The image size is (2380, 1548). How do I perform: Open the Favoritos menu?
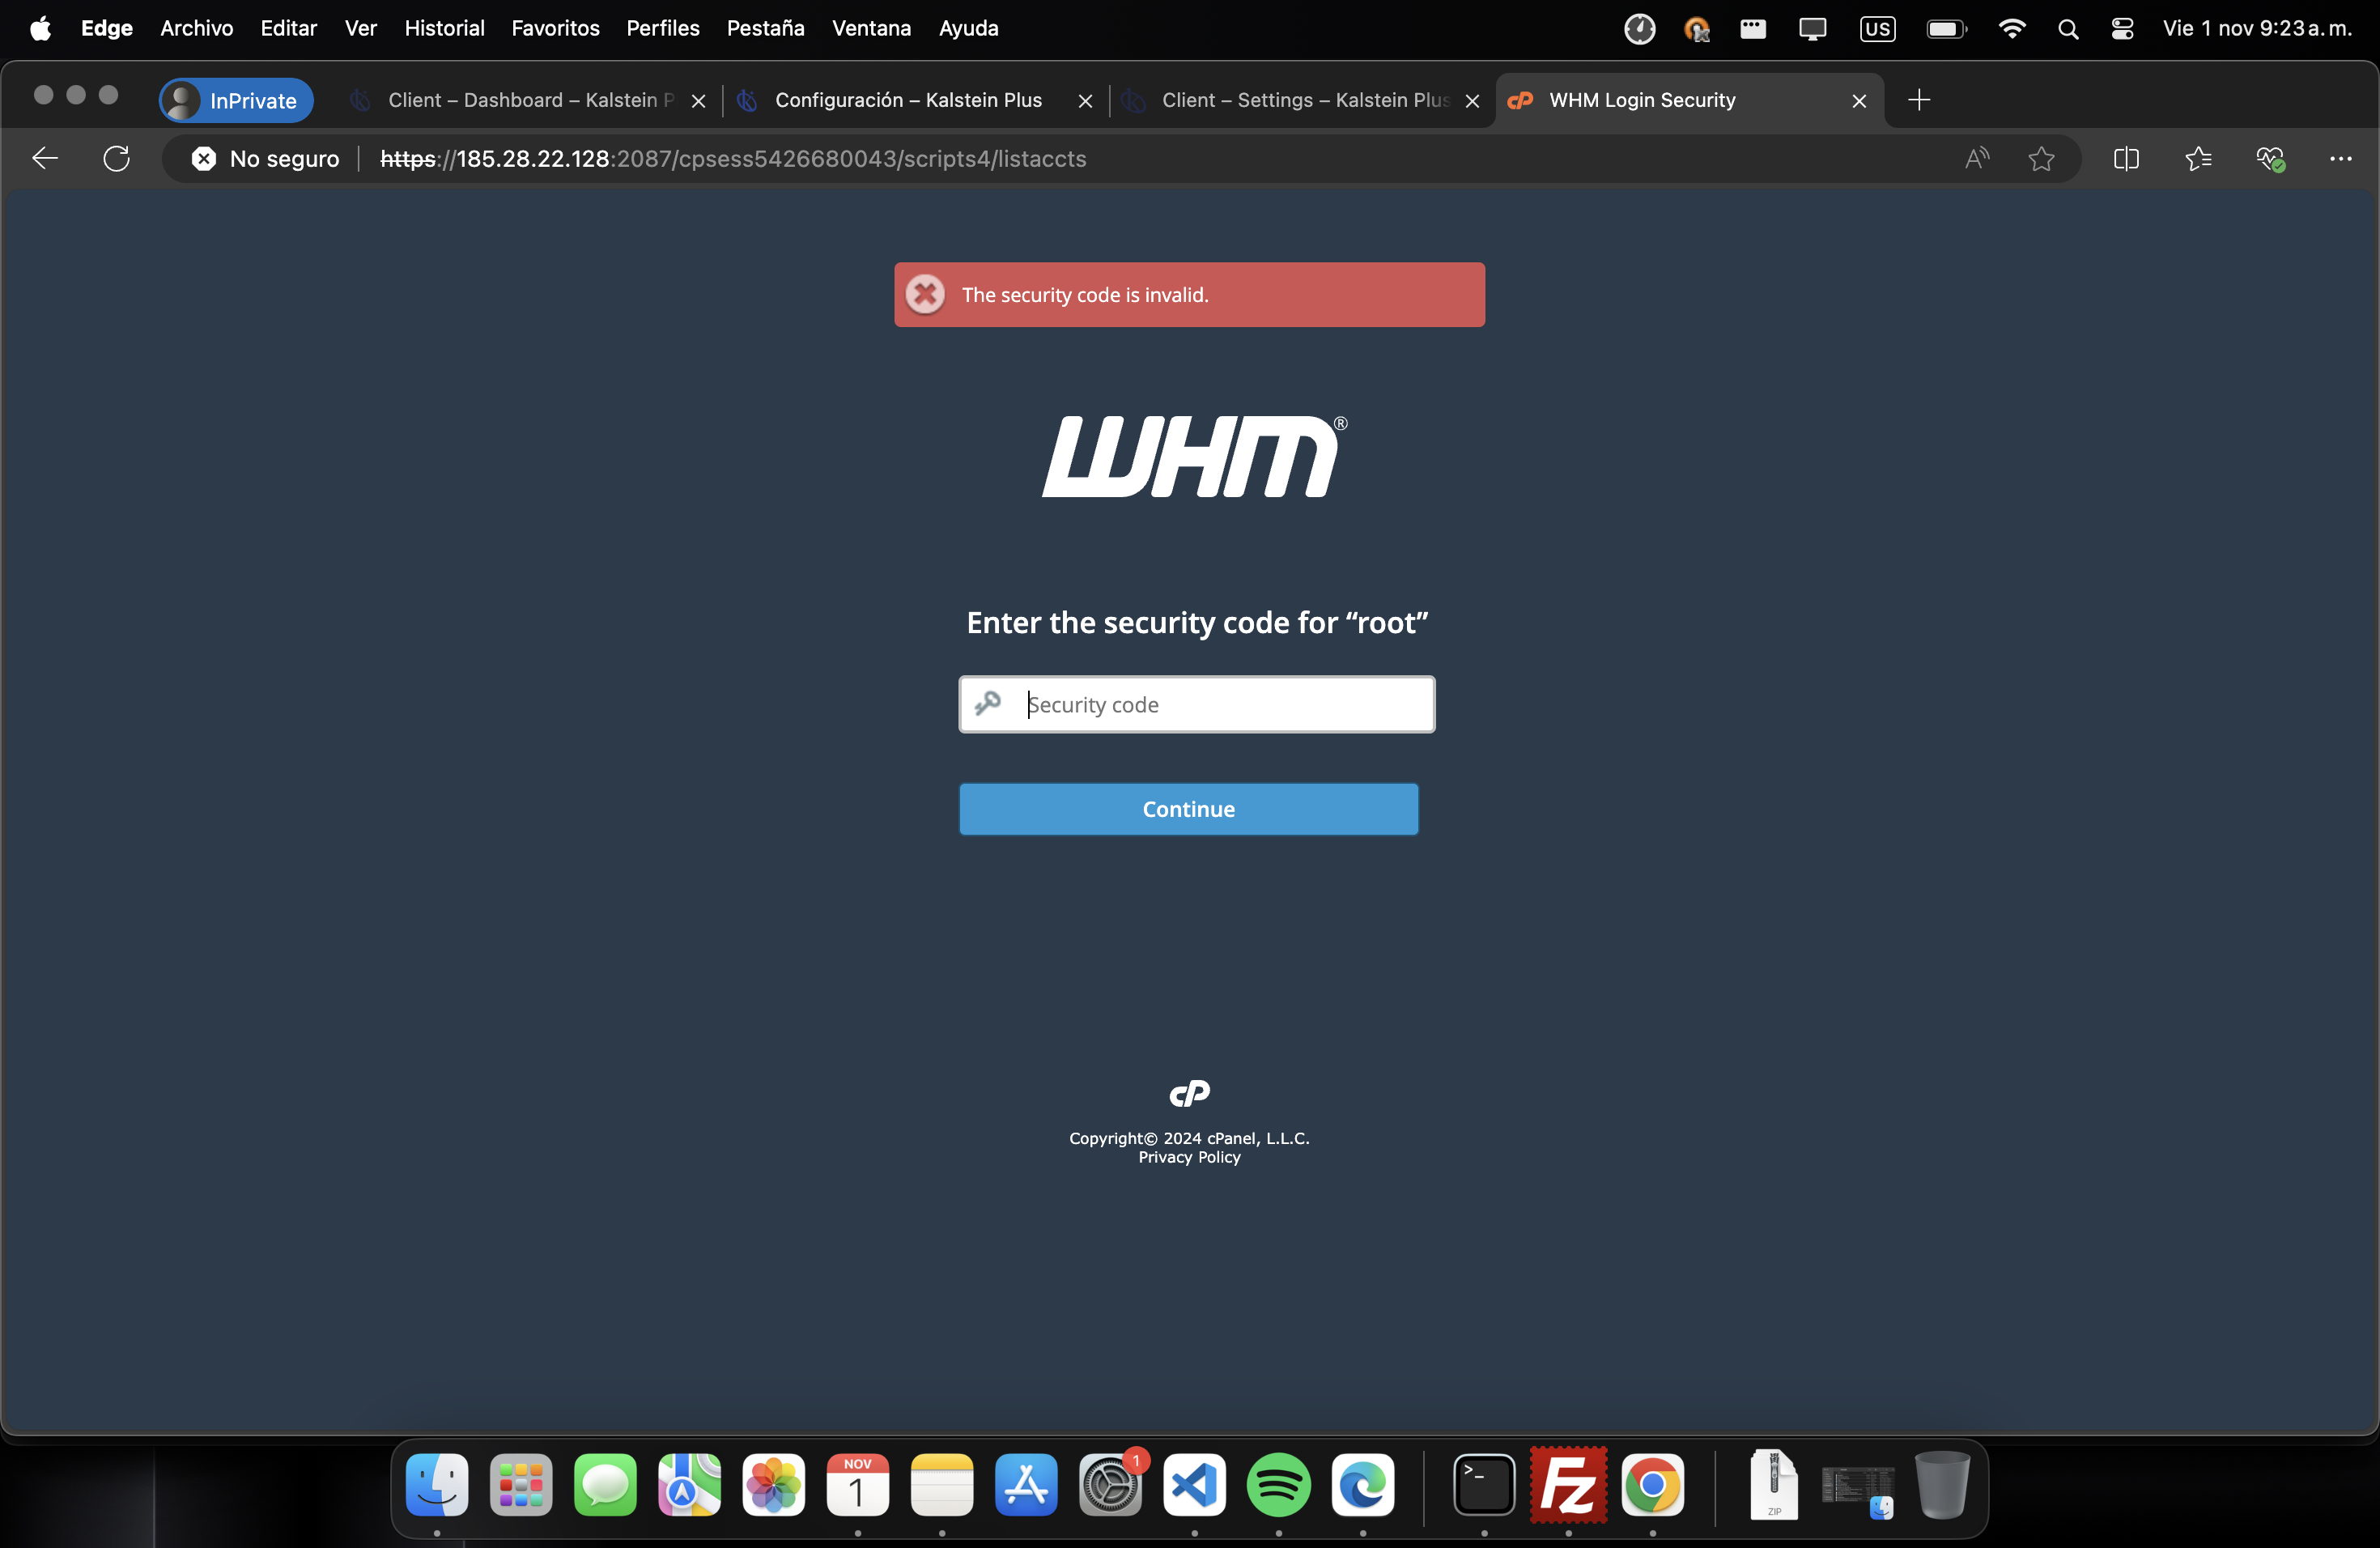pyautogui.click(x=555, y=28)
